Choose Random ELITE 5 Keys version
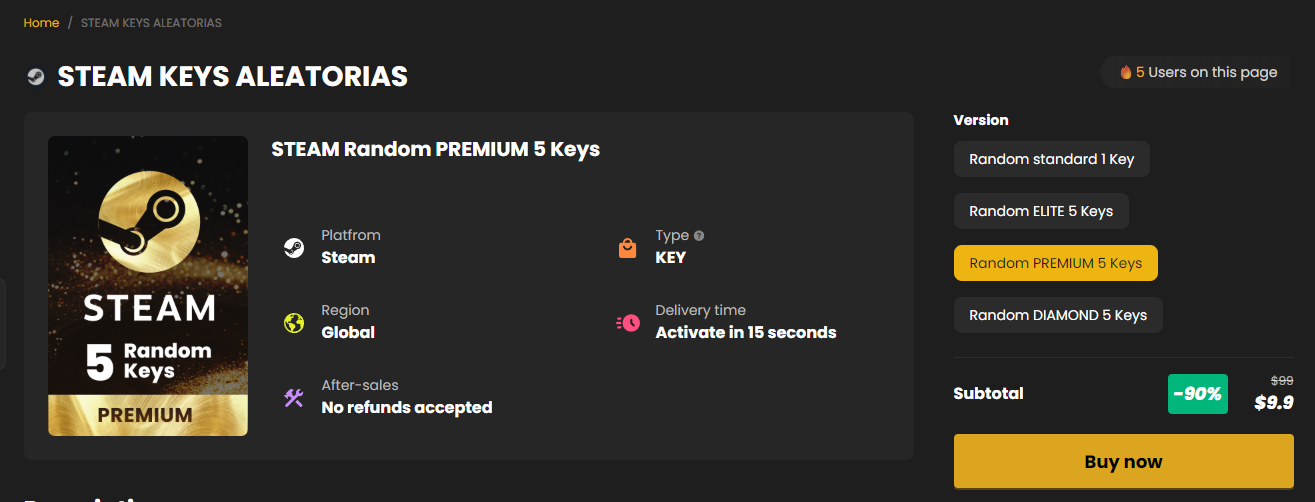Image resolution: width=1315 pixels, height=502 pixels. tap(1040, 211)
